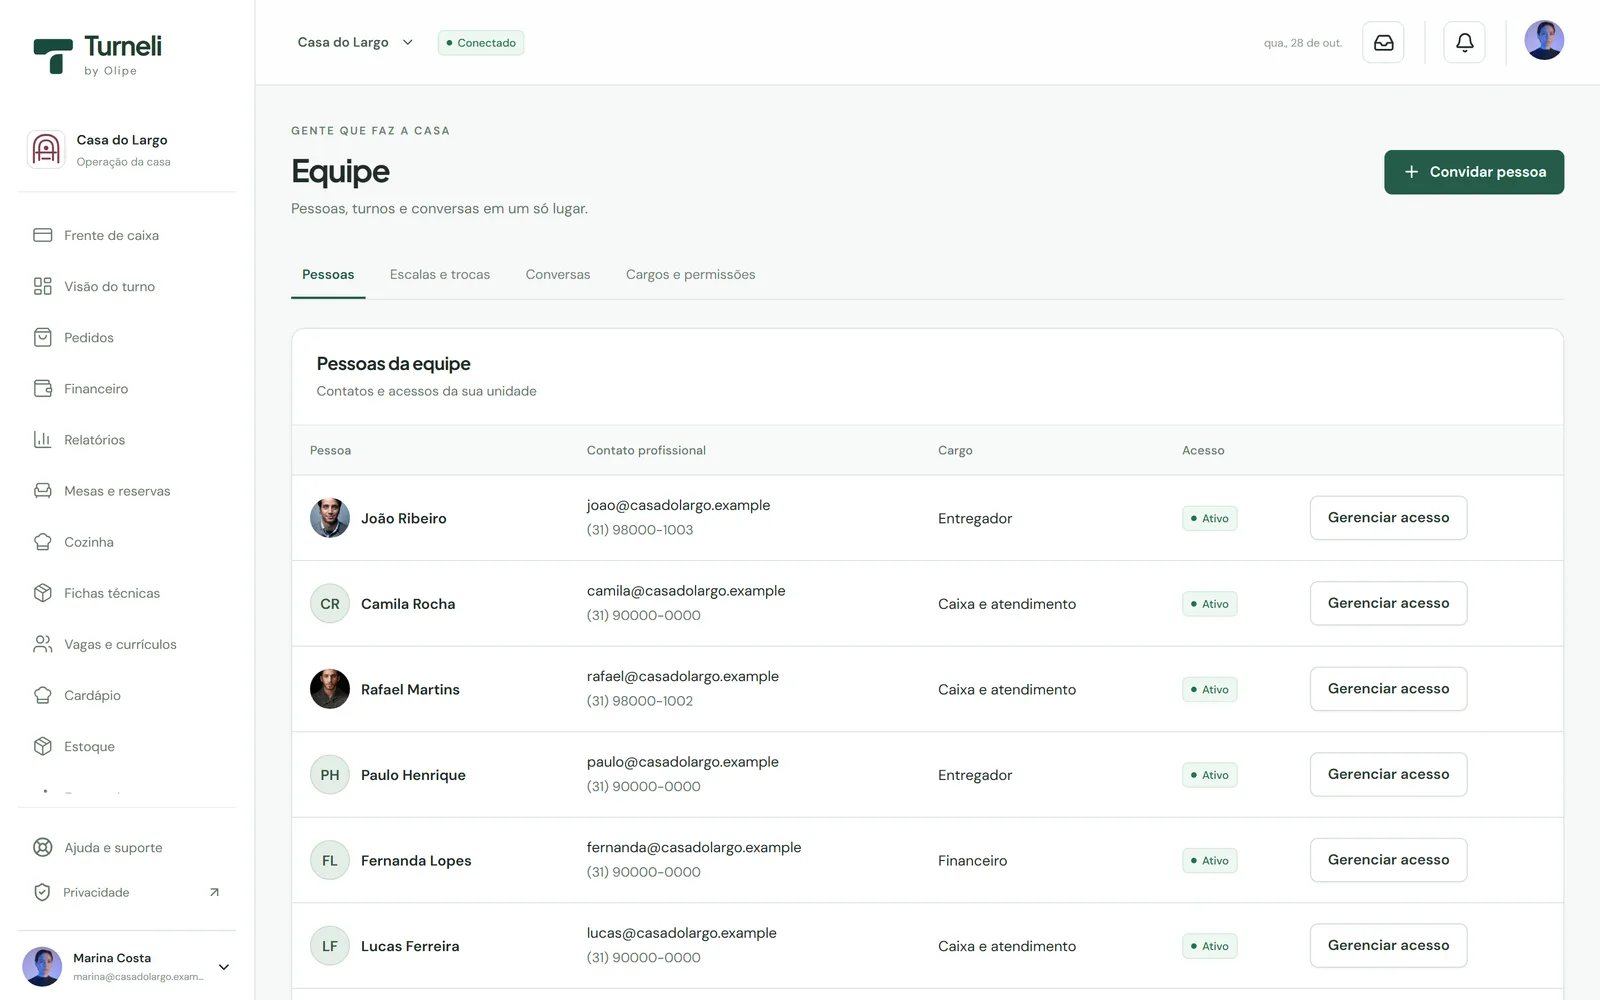Expand the Marina Costa account menu
The image size is (1600, 1000).
[x=224, y=967]
